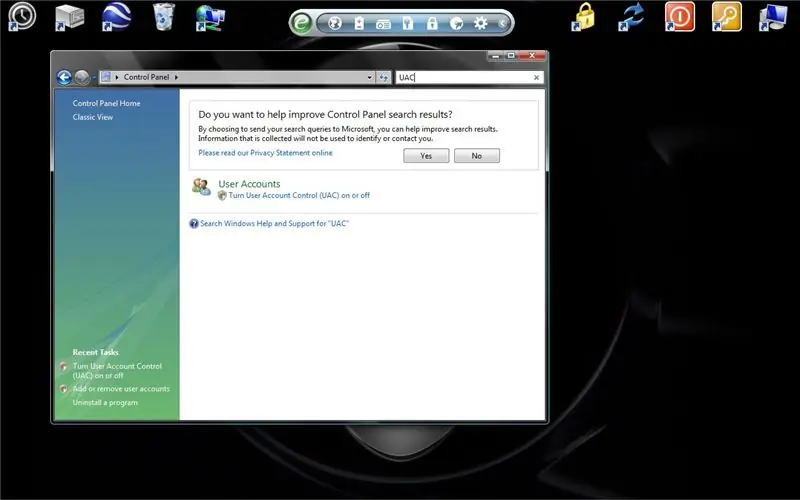
Task: Click the battery icon in the dock
Action: point(359,23)
